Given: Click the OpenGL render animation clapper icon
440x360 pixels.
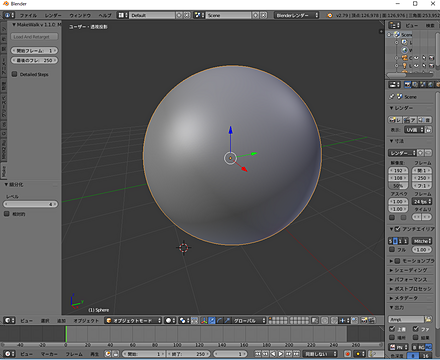Looking at the screenshot, I should [x=371, y=321].
